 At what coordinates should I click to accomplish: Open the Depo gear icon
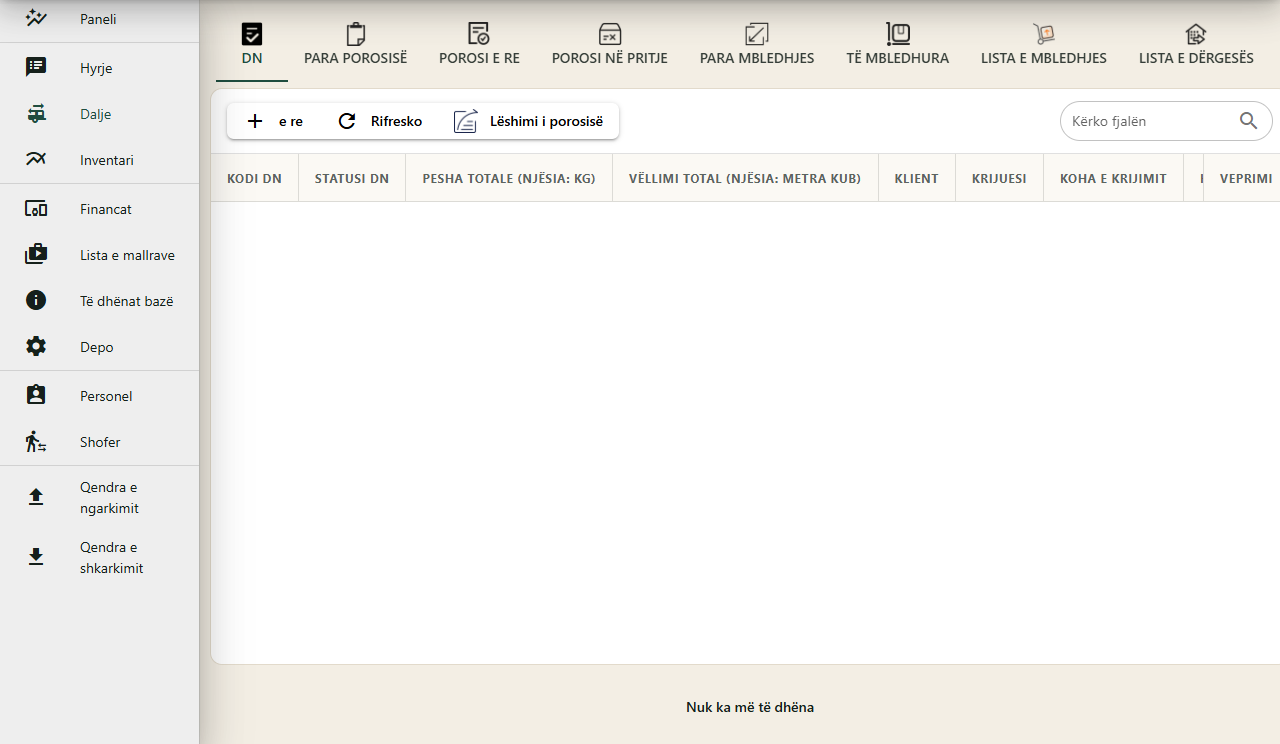pyautogui.click(x=36, y=347)
